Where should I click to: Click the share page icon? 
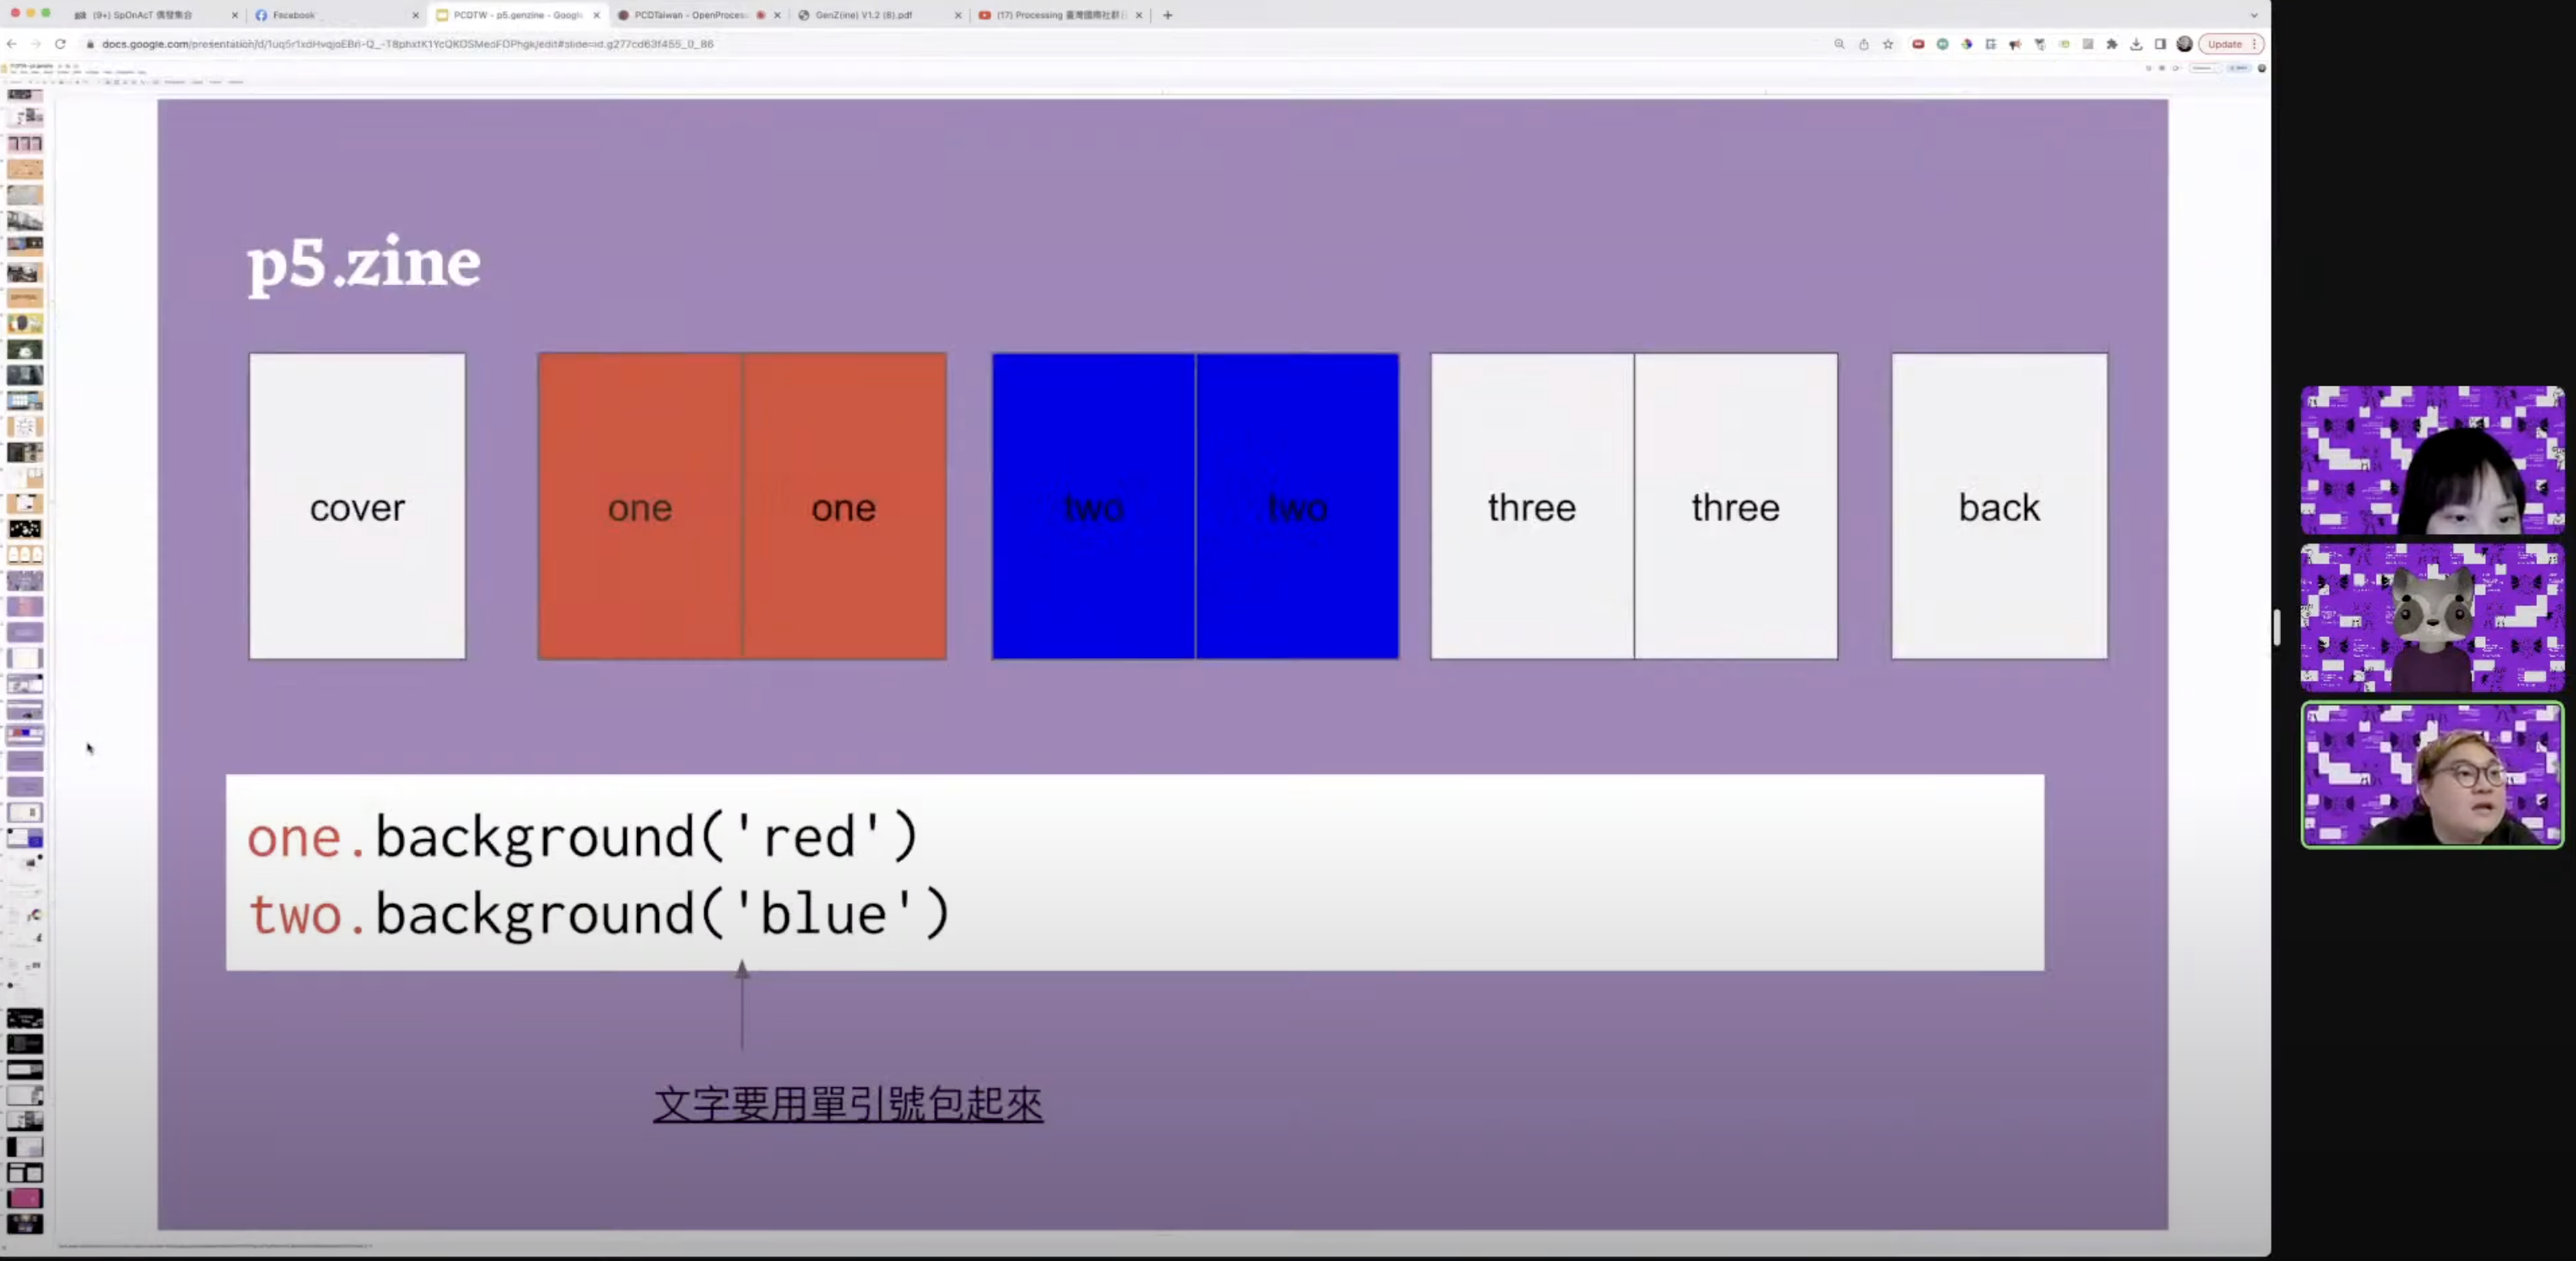coord(1864,44)
